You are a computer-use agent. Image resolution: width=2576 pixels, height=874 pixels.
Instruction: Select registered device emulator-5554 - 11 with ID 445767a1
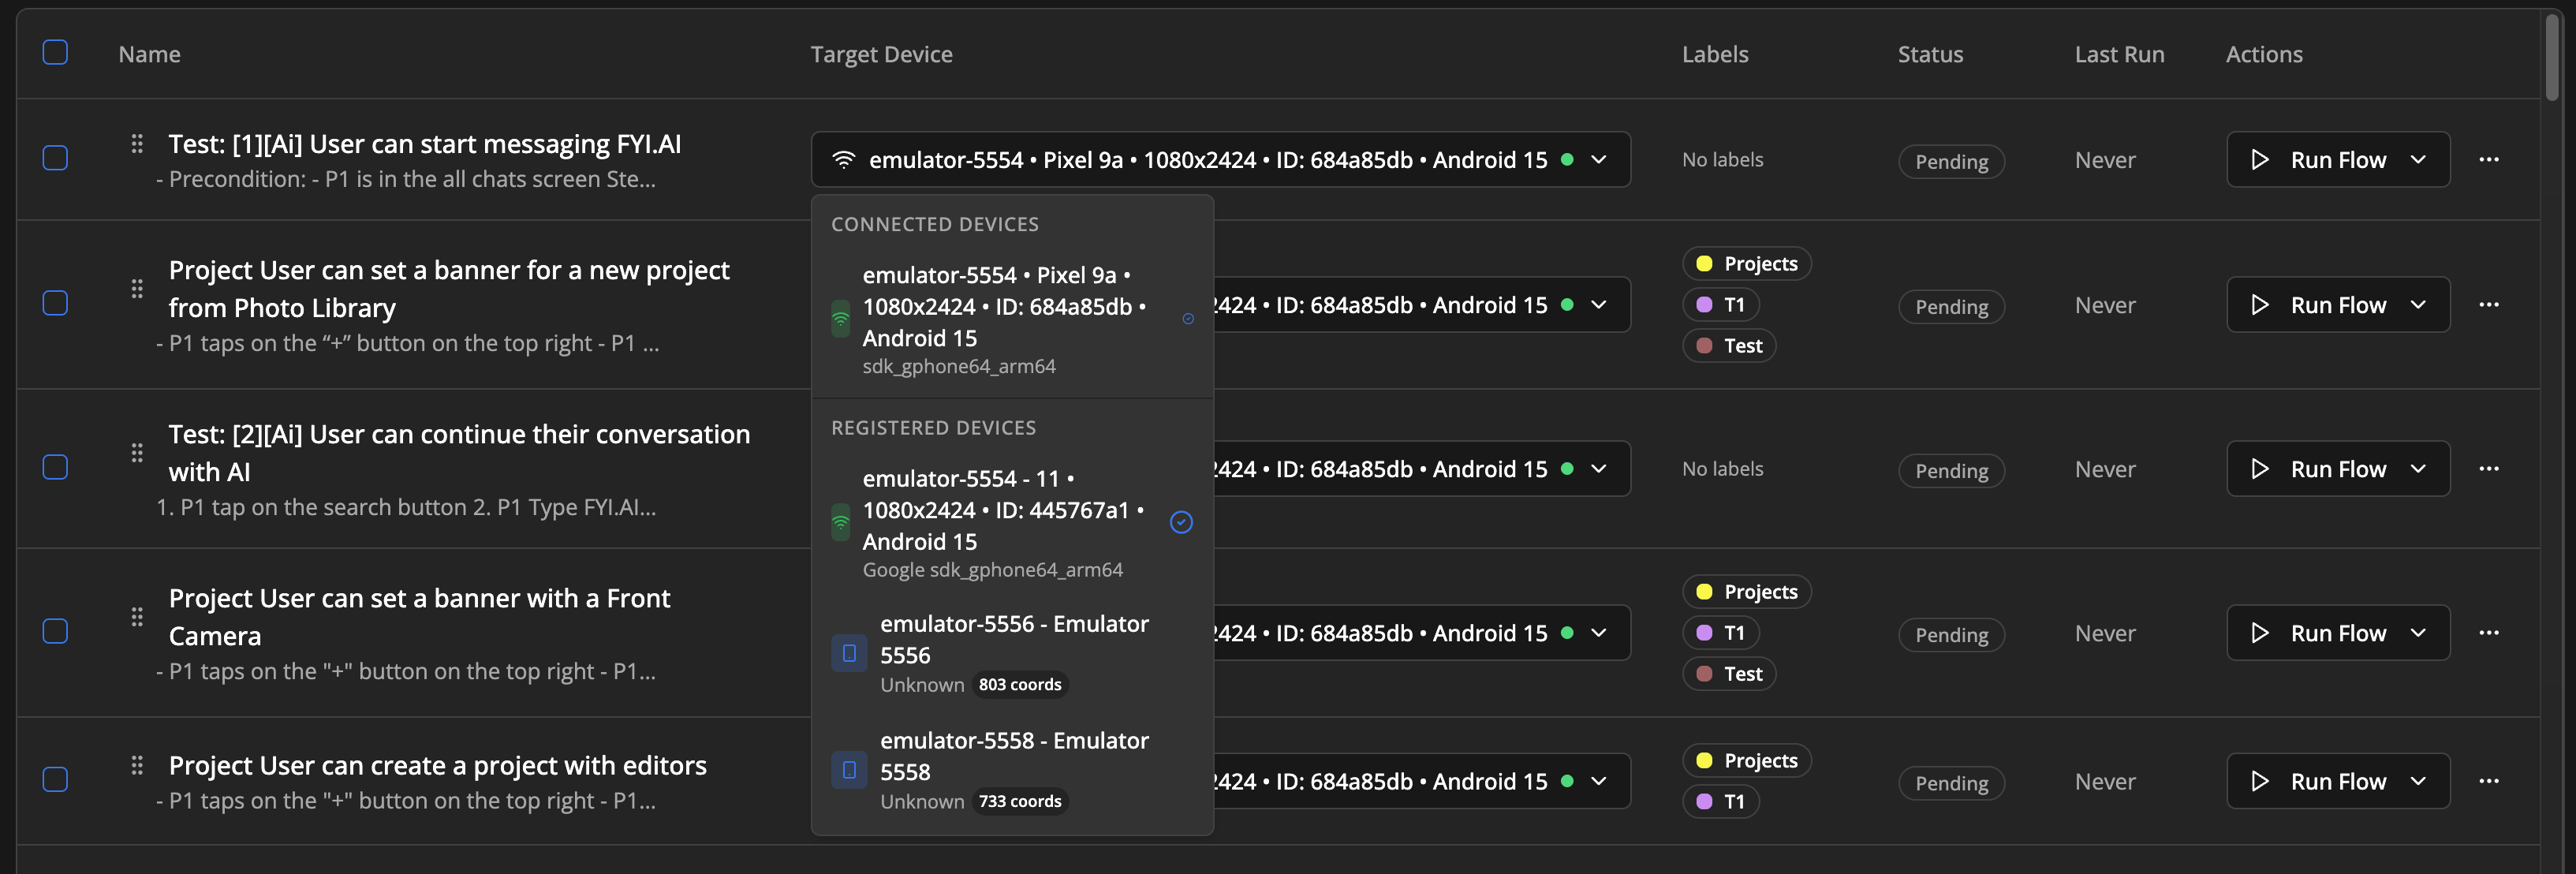(1012, 523)
